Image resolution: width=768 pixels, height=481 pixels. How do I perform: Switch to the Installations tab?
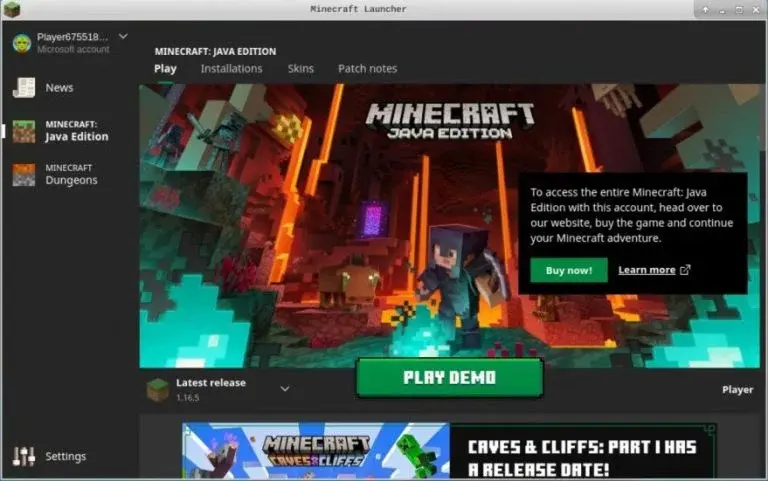231,69
